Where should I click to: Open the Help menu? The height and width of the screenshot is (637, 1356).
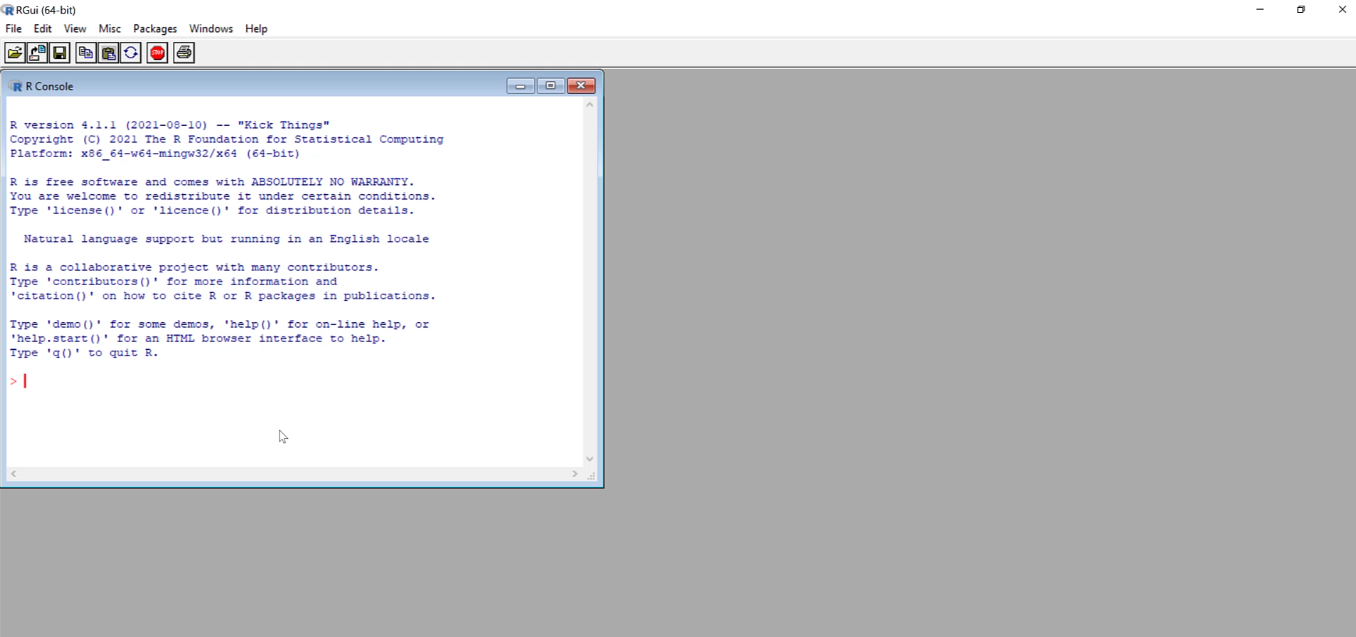pyautogui.click(x=256, y=29)
